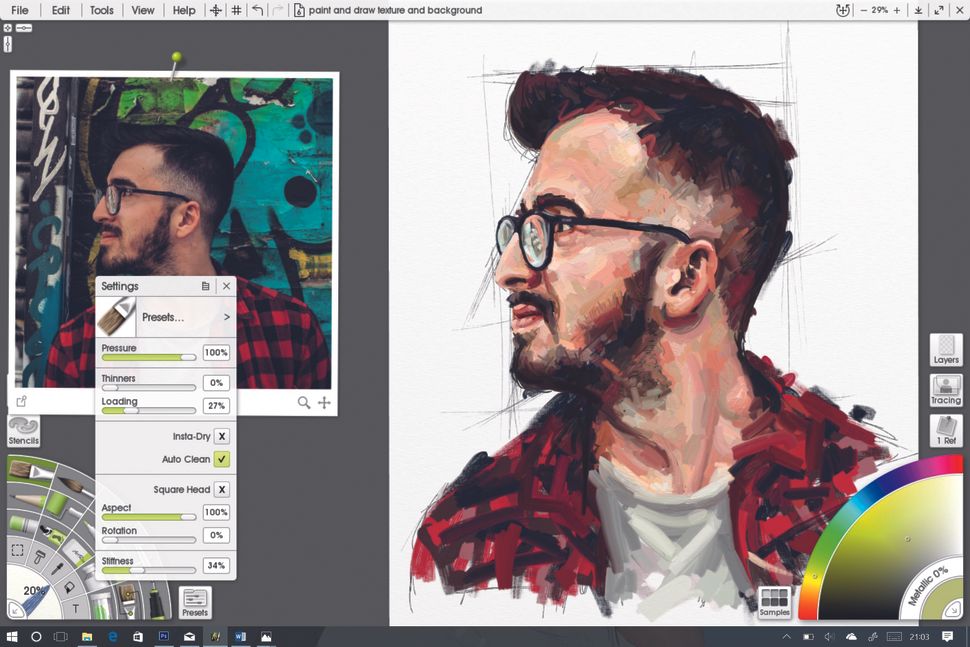
Task: Click the Stiffness slider
Action: (138, 570)
